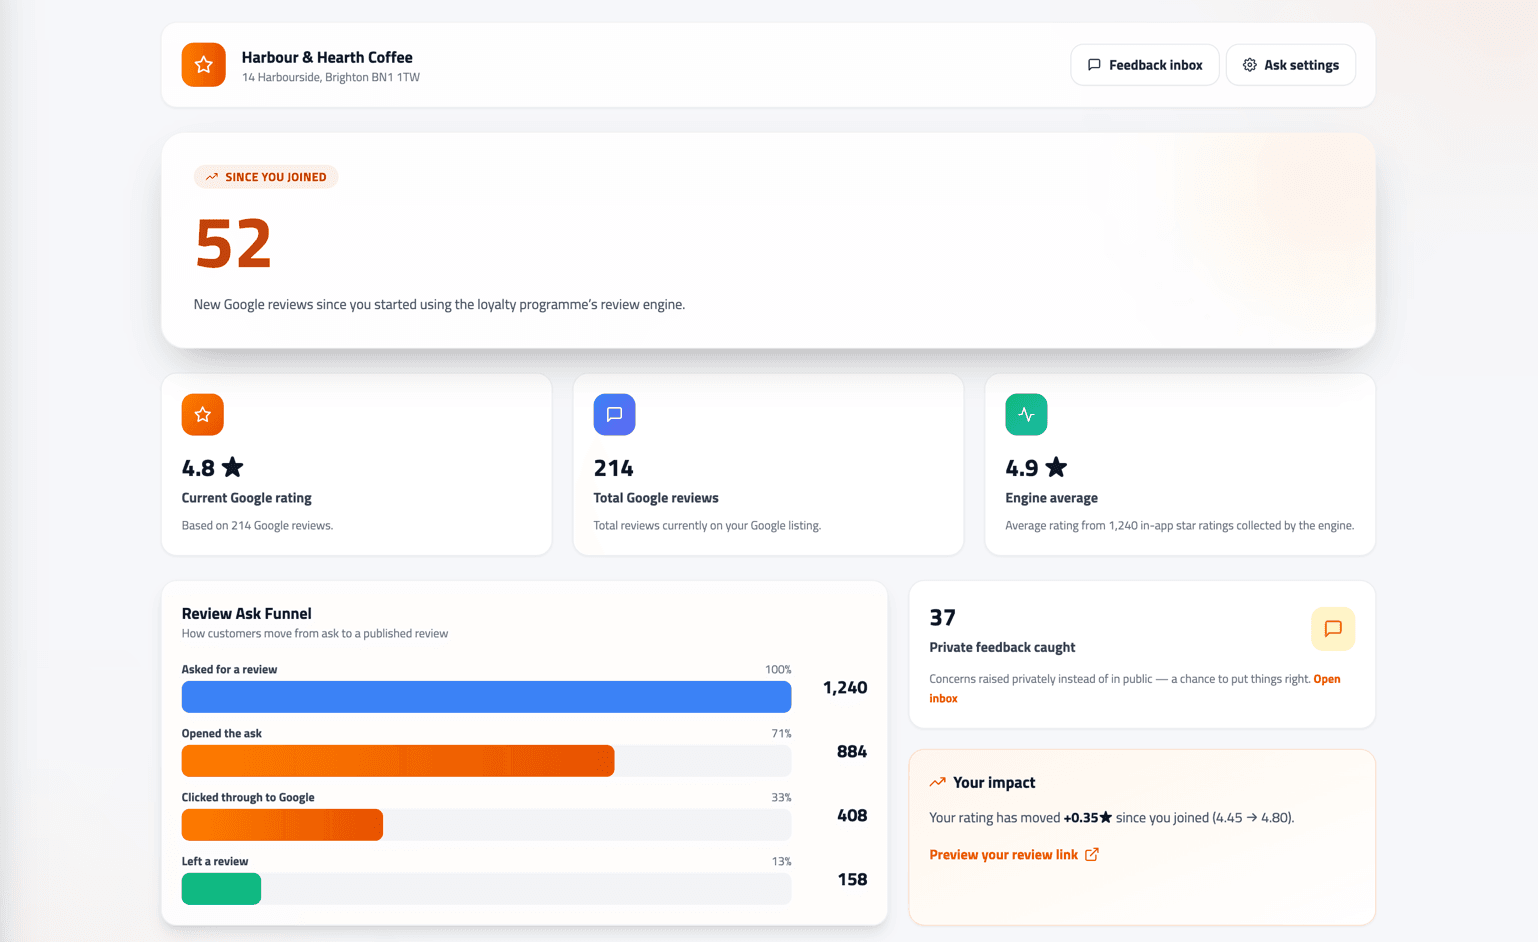The width and height of the screenshot is (1538, 942).
Task: Follow the Open inbox link
Action: pos(1327,679)
